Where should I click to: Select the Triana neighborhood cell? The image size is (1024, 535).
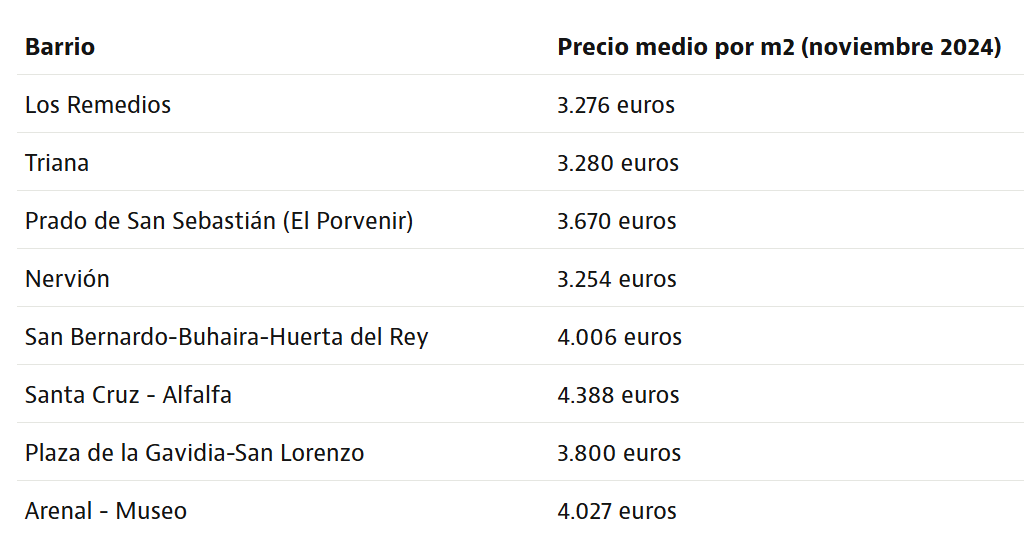point(57,163)
